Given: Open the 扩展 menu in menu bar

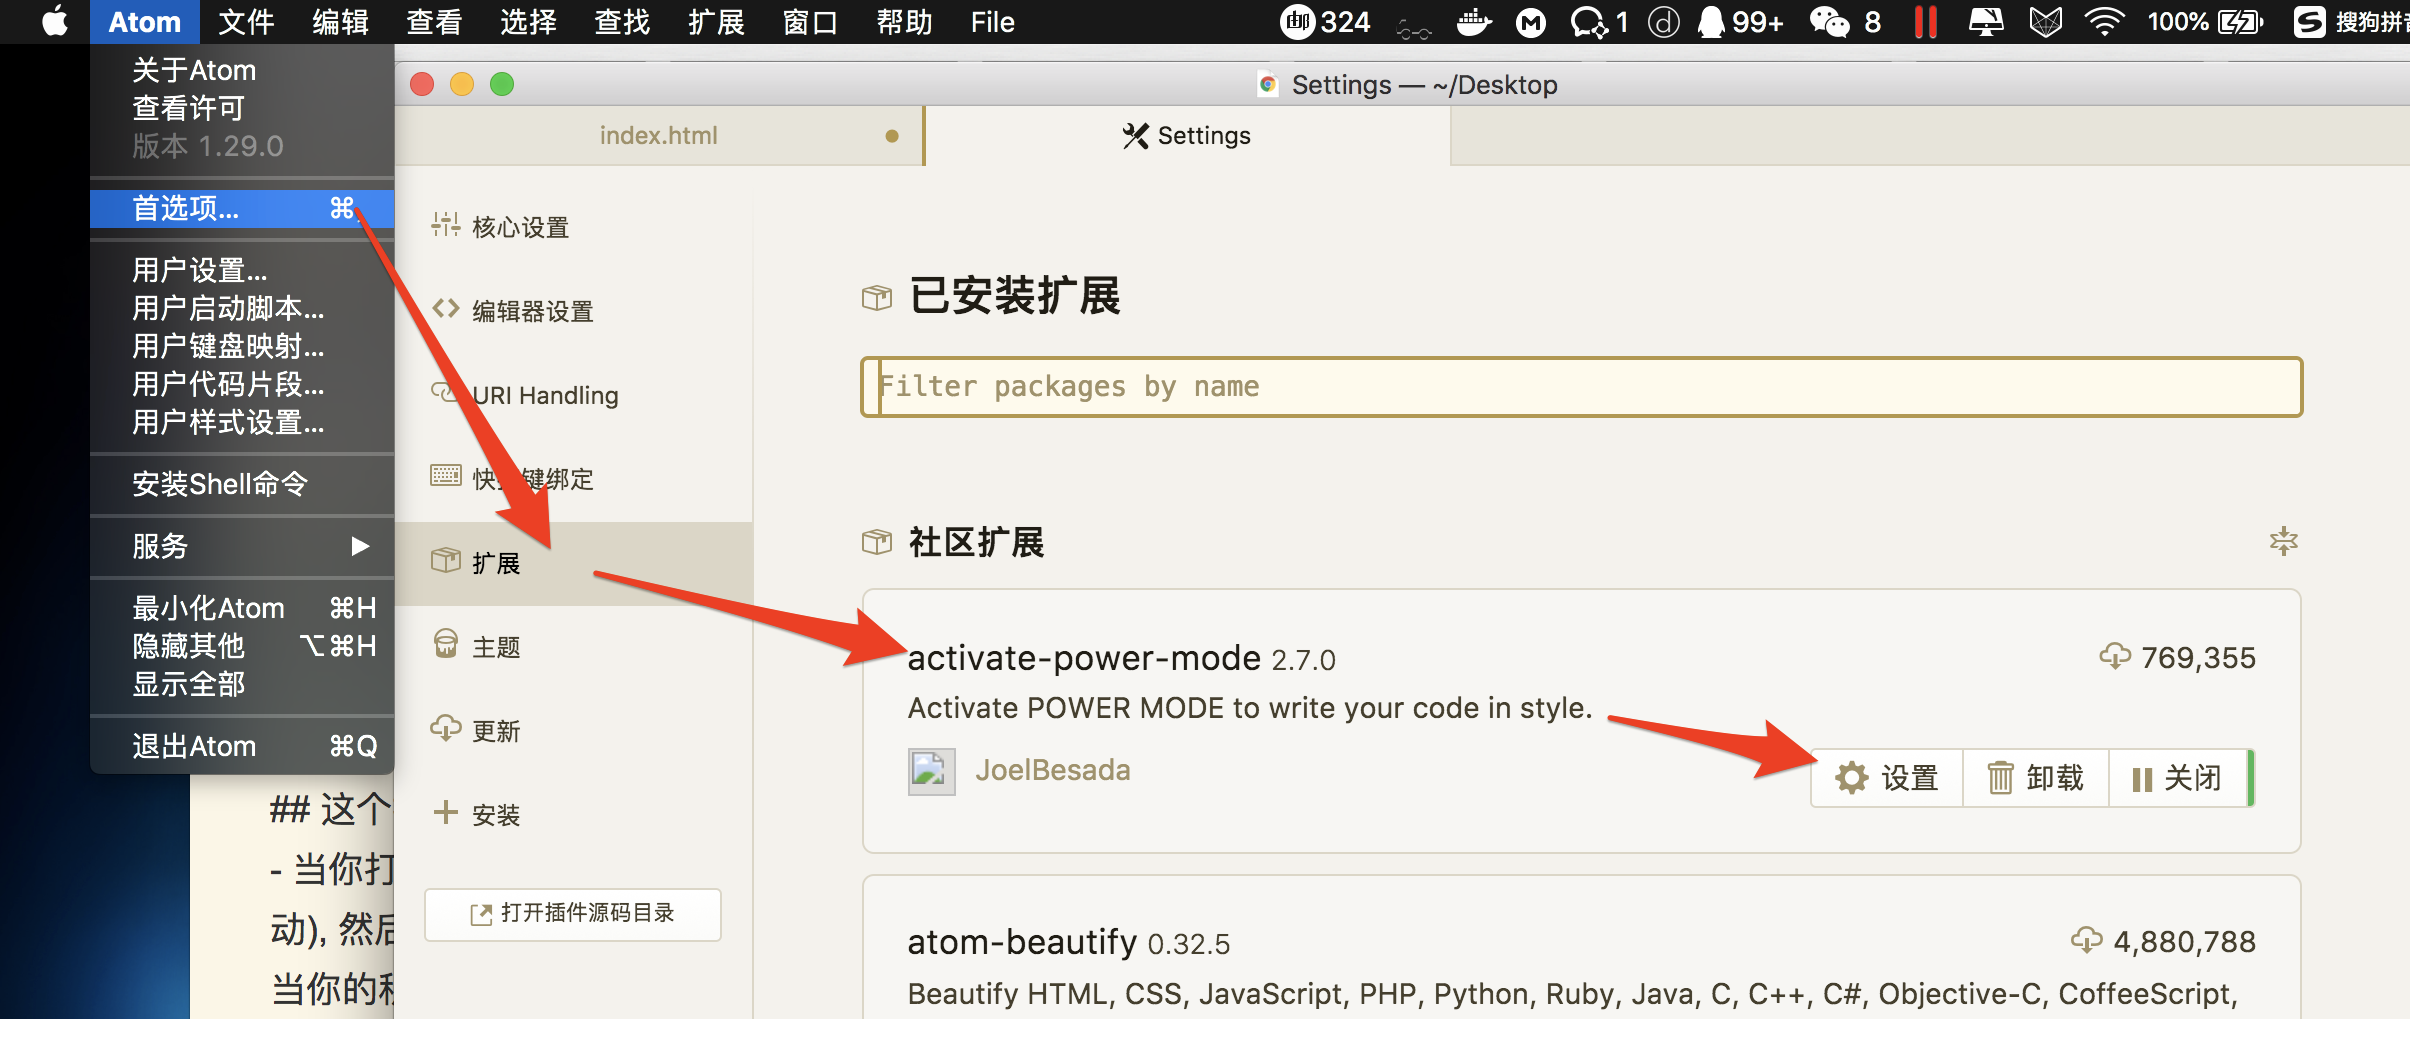Looking at the screenshot, I should pos(716,21).
